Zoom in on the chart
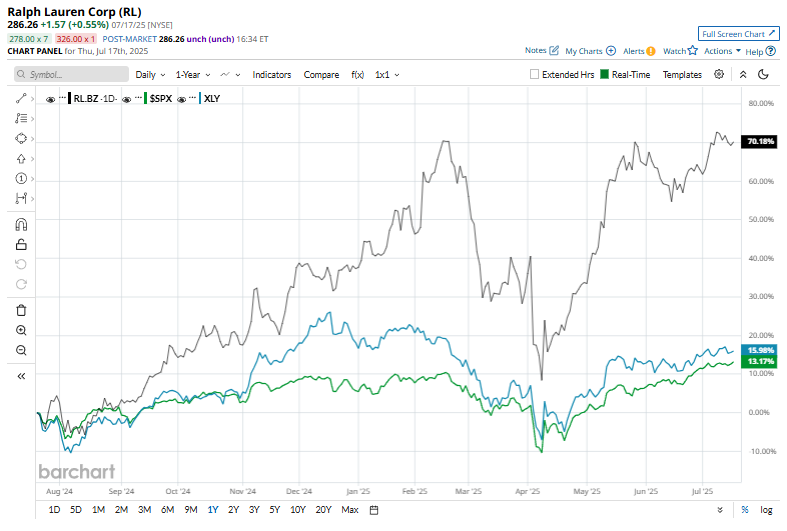 tap(21, 330)
